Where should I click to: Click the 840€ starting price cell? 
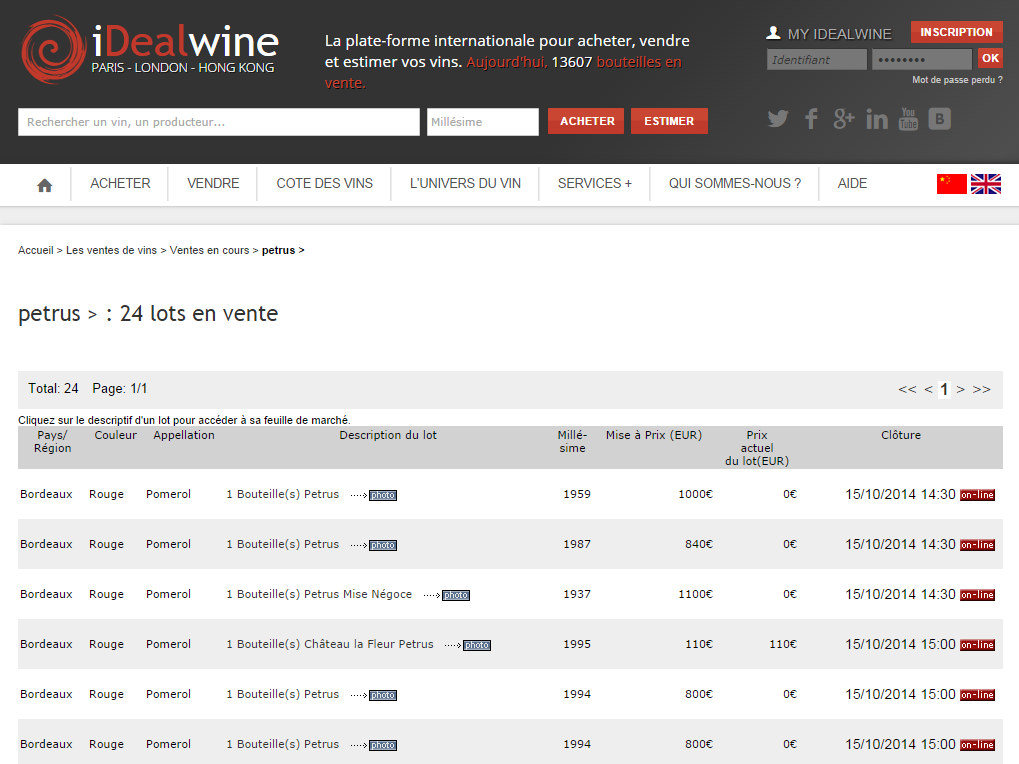(x=699, y=544)
